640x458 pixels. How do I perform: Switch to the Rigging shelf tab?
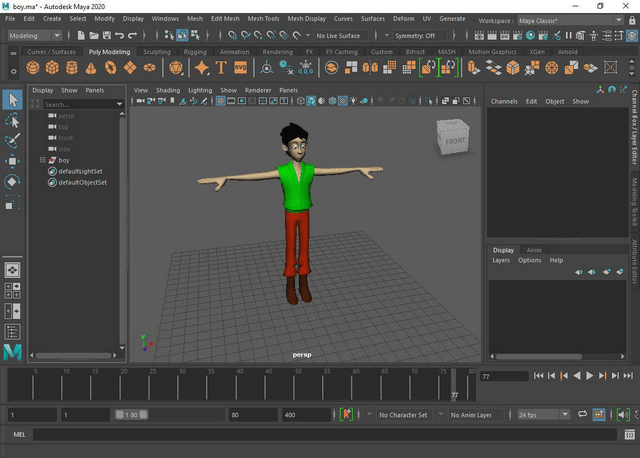pyautogui.click(x=195, y=52)
